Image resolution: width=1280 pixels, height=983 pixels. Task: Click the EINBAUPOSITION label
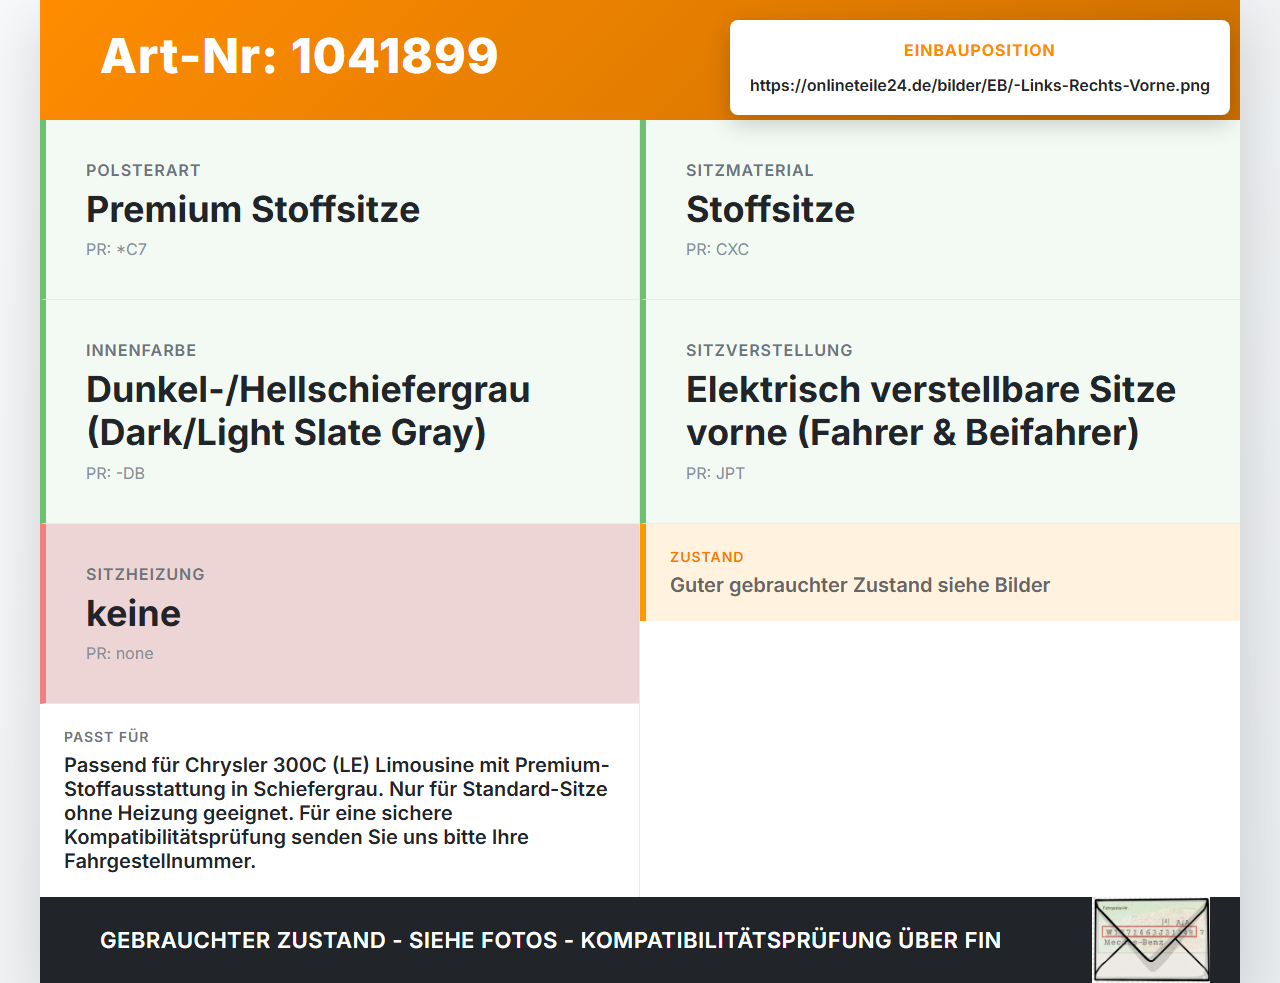(x=980, y=50)
